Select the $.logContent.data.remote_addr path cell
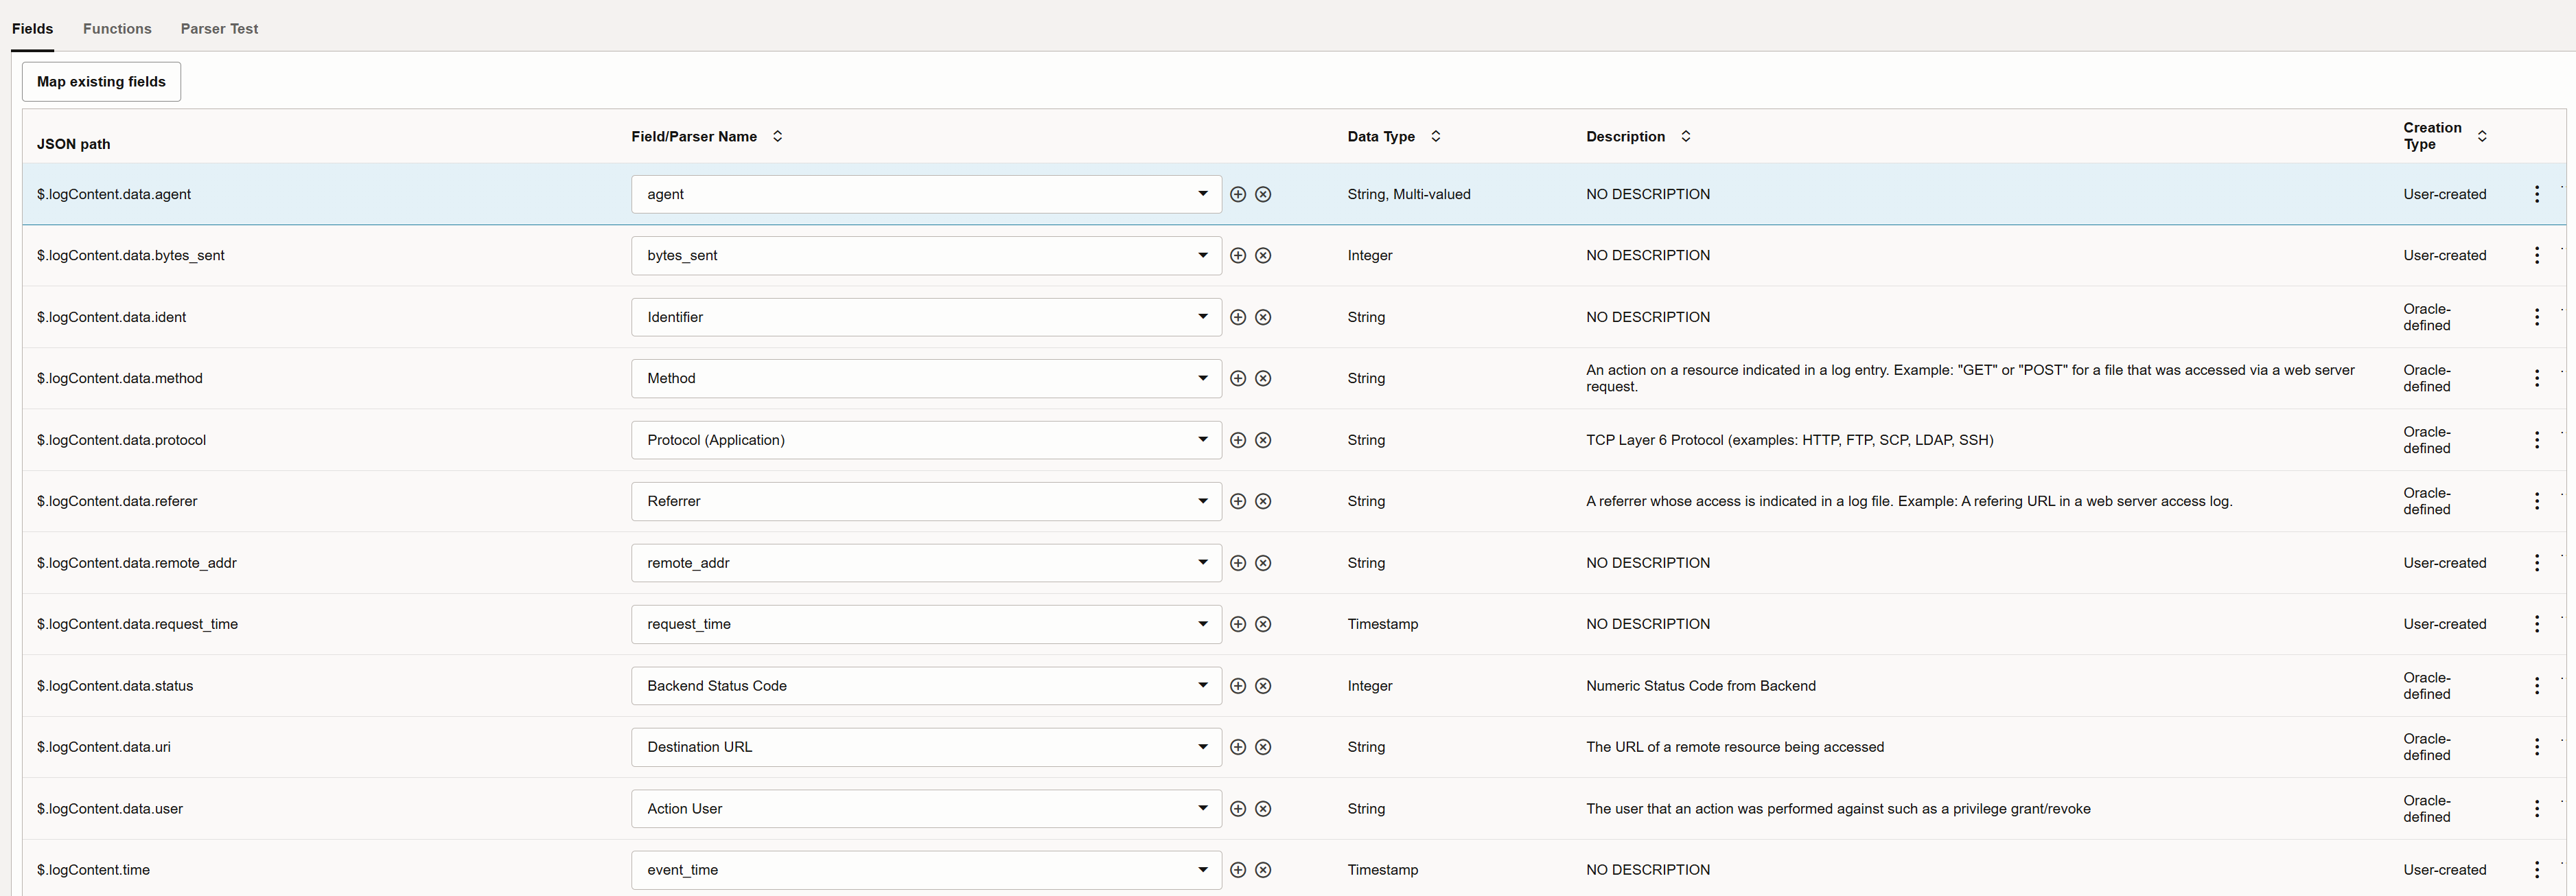Viewport: 2576px width, 896px height. [137, 563]
